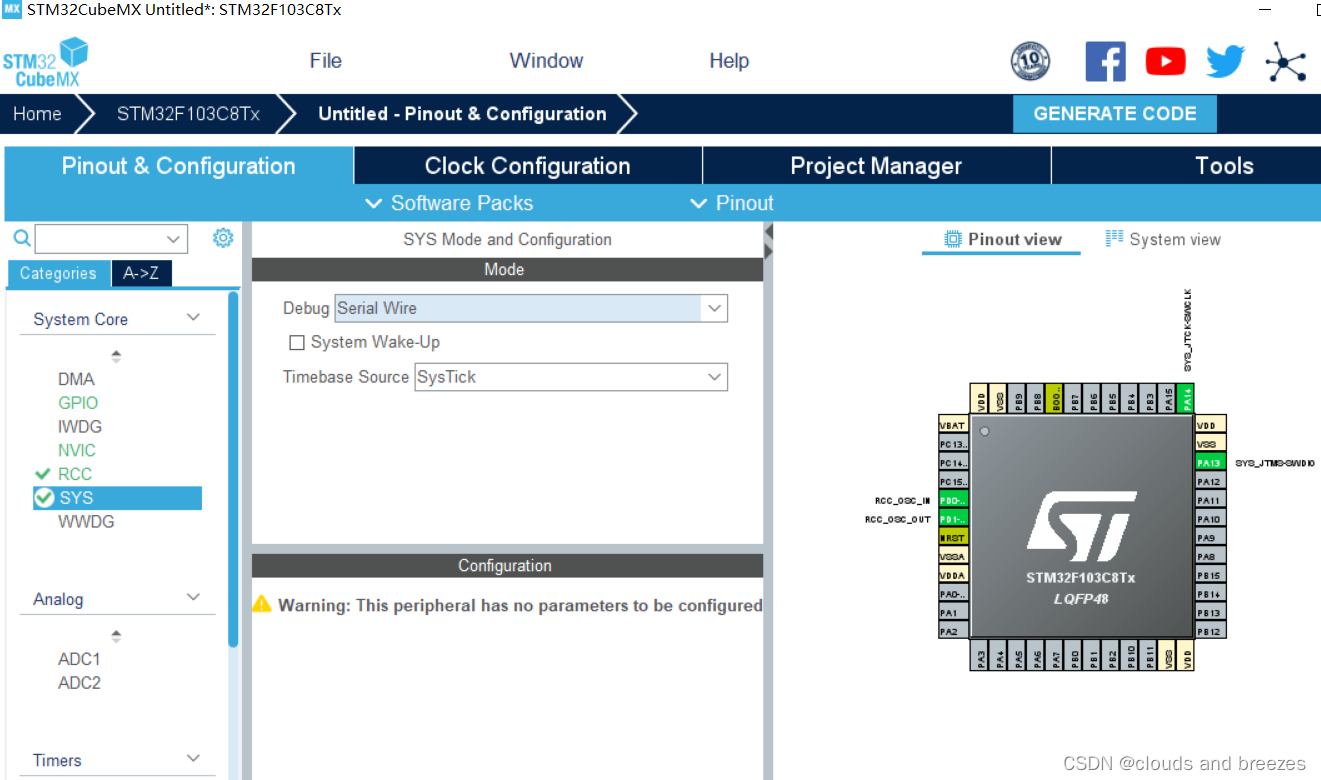Click the VBAT pin on chip
Viewport: 1321px width, 780px height.
pyautogui.click(x=953, y=426)
